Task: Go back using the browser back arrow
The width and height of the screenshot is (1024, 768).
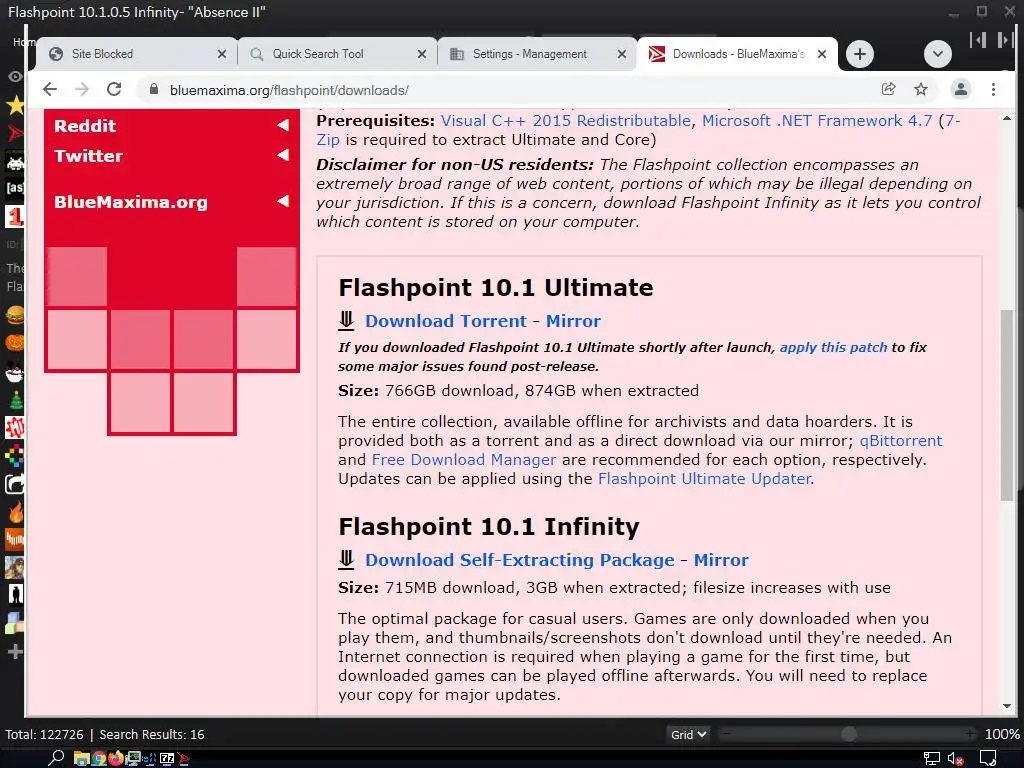Action: pos(50,89)
